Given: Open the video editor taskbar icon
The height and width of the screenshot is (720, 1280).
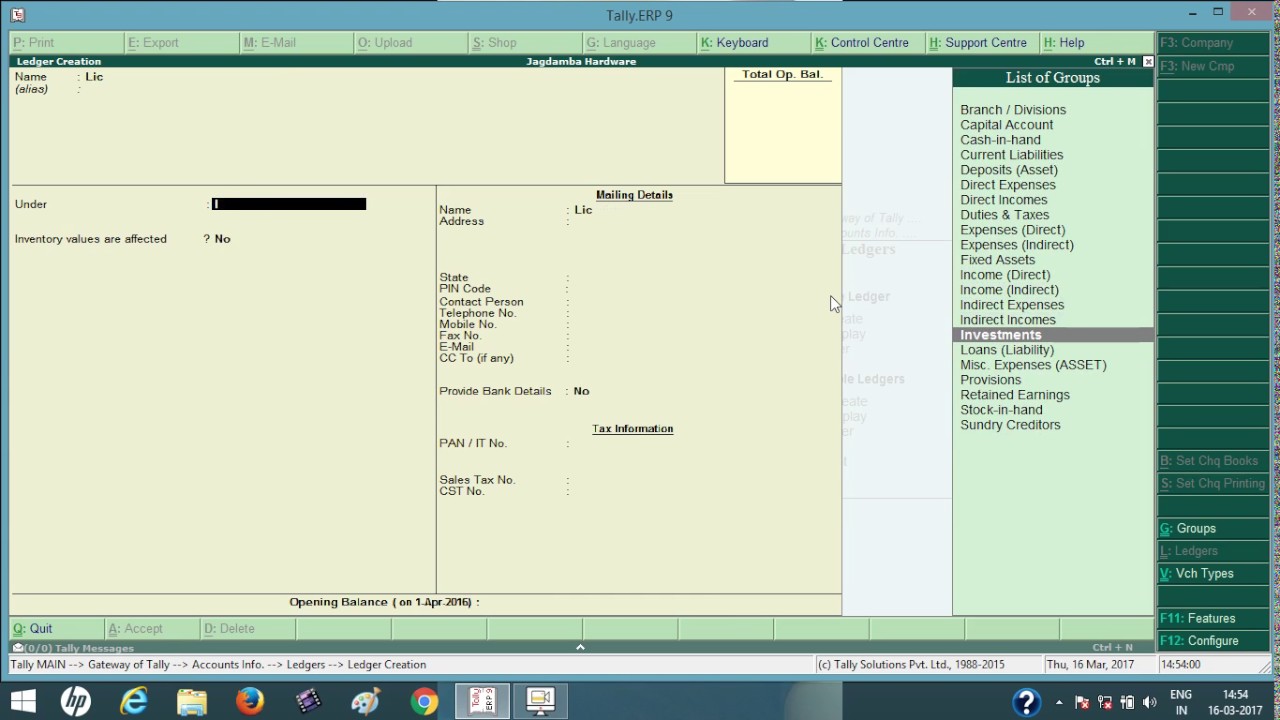Looking at the screenshot, I should click(308, 702).
